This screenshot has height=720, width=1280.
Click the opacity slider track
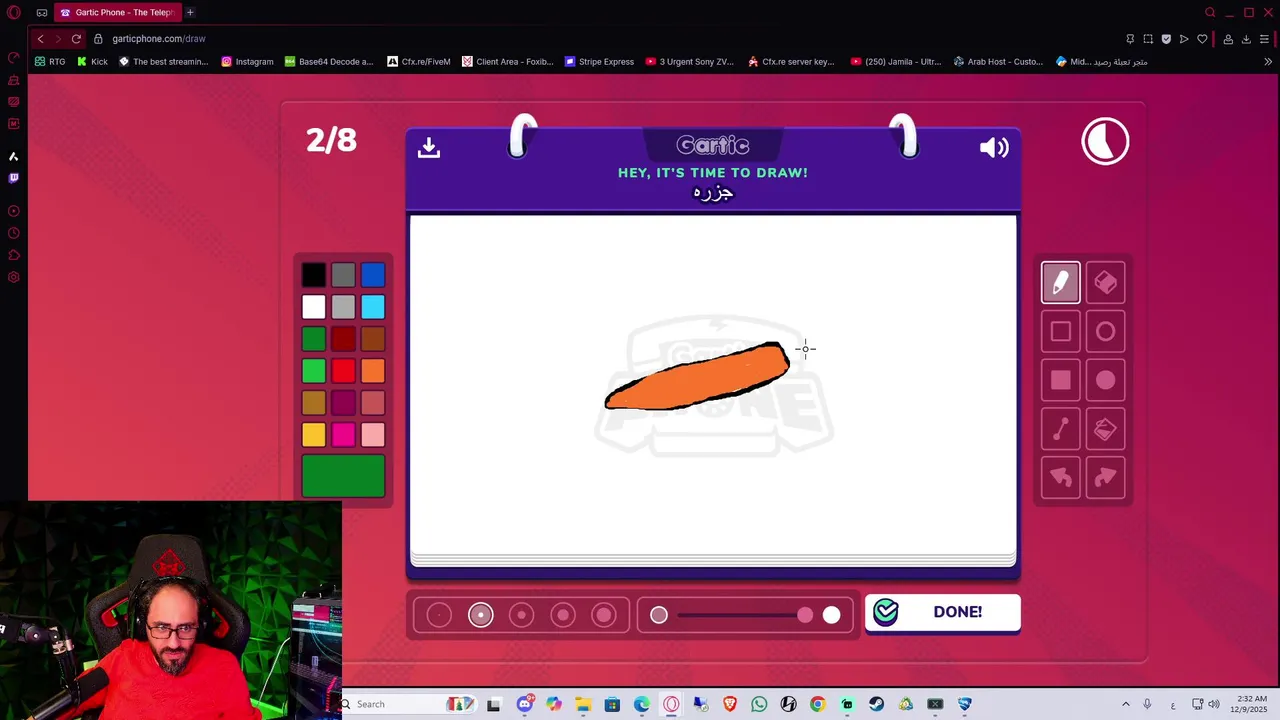[745, 615]
